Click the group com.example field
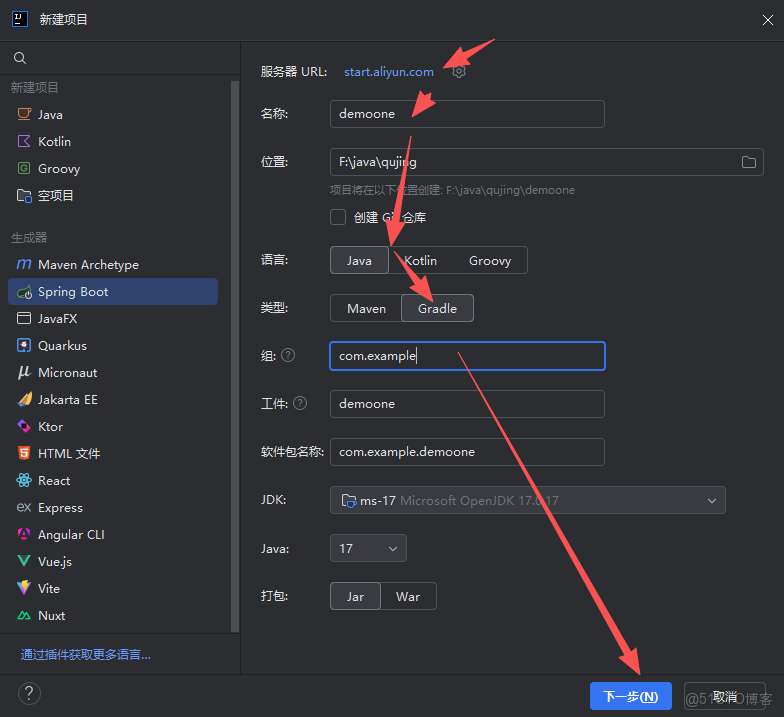The width and height of the screenshot is (784, 717). (467, 356)
